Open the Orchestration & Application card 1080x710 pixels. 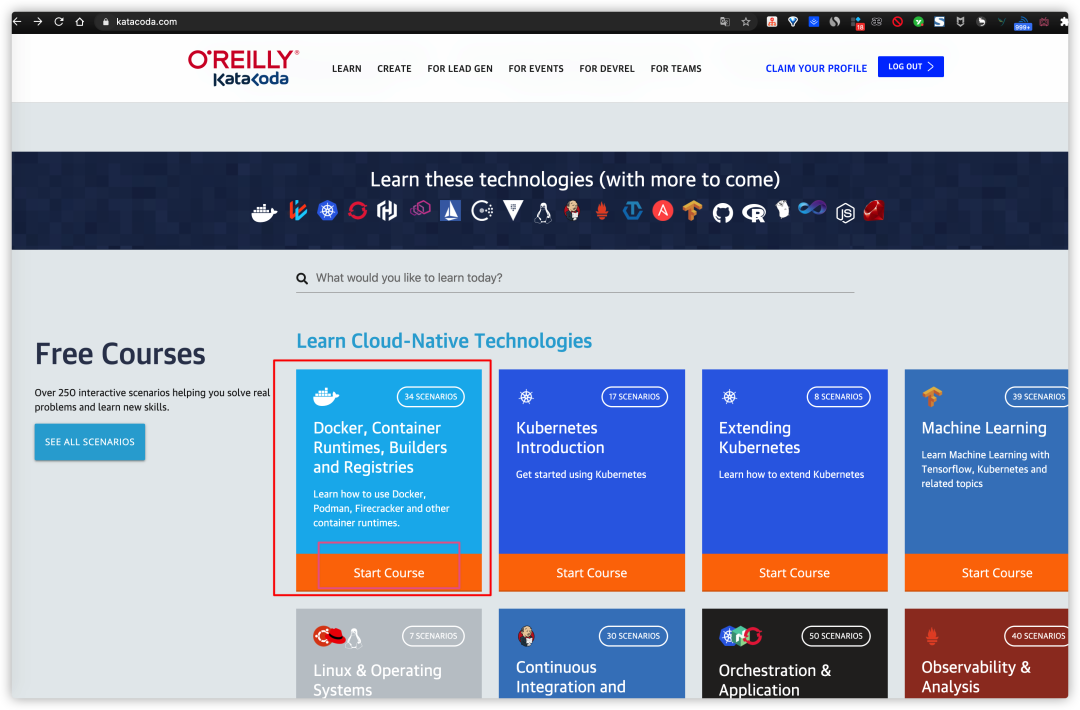pos(794,653)
